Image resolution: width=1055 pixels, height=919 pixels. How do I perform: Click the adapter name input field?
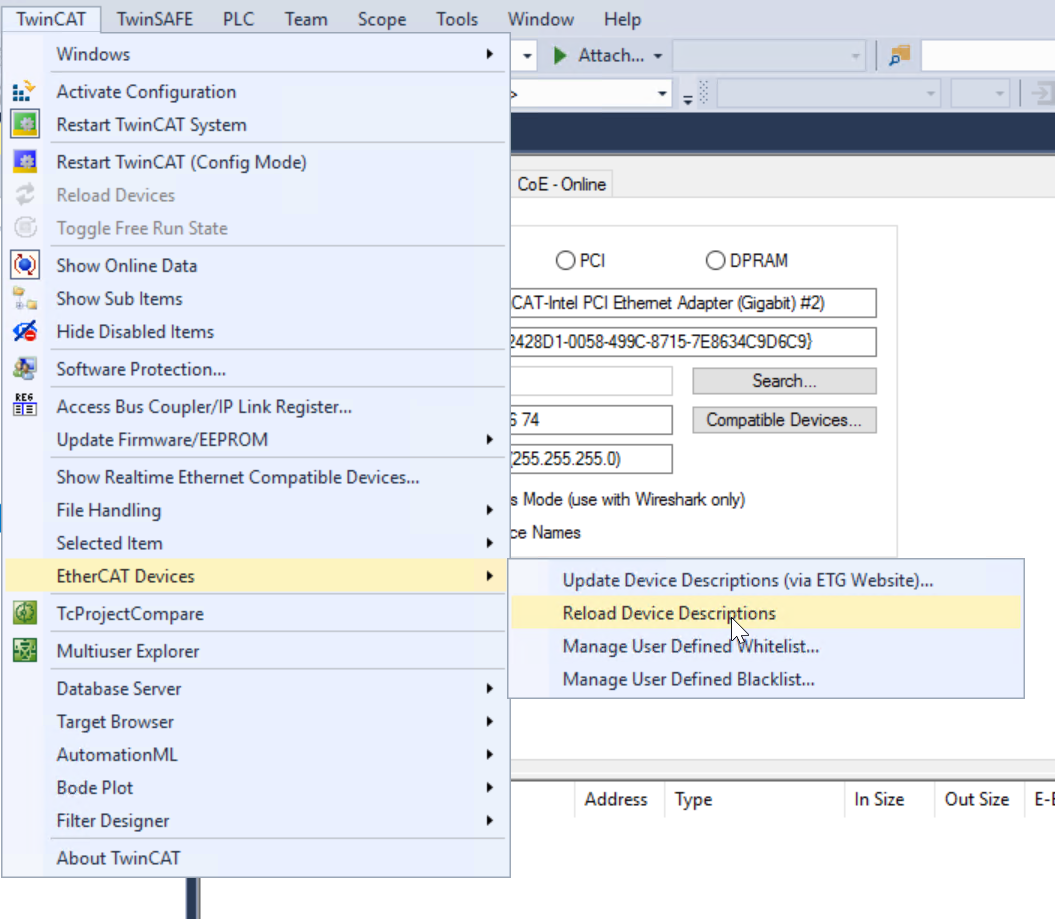693,303
